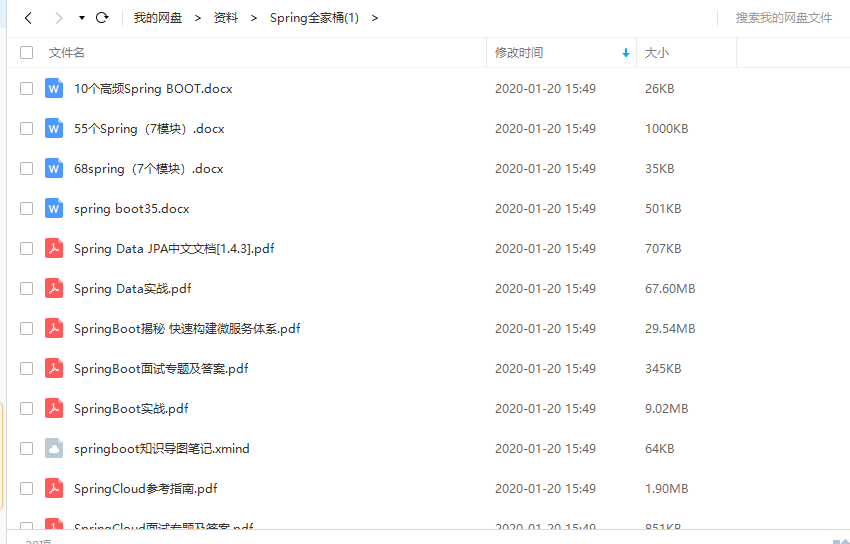850x544 pixels.
Task: Select file name springboot知识导图笔记.xmind
Action: pos(162,449)
